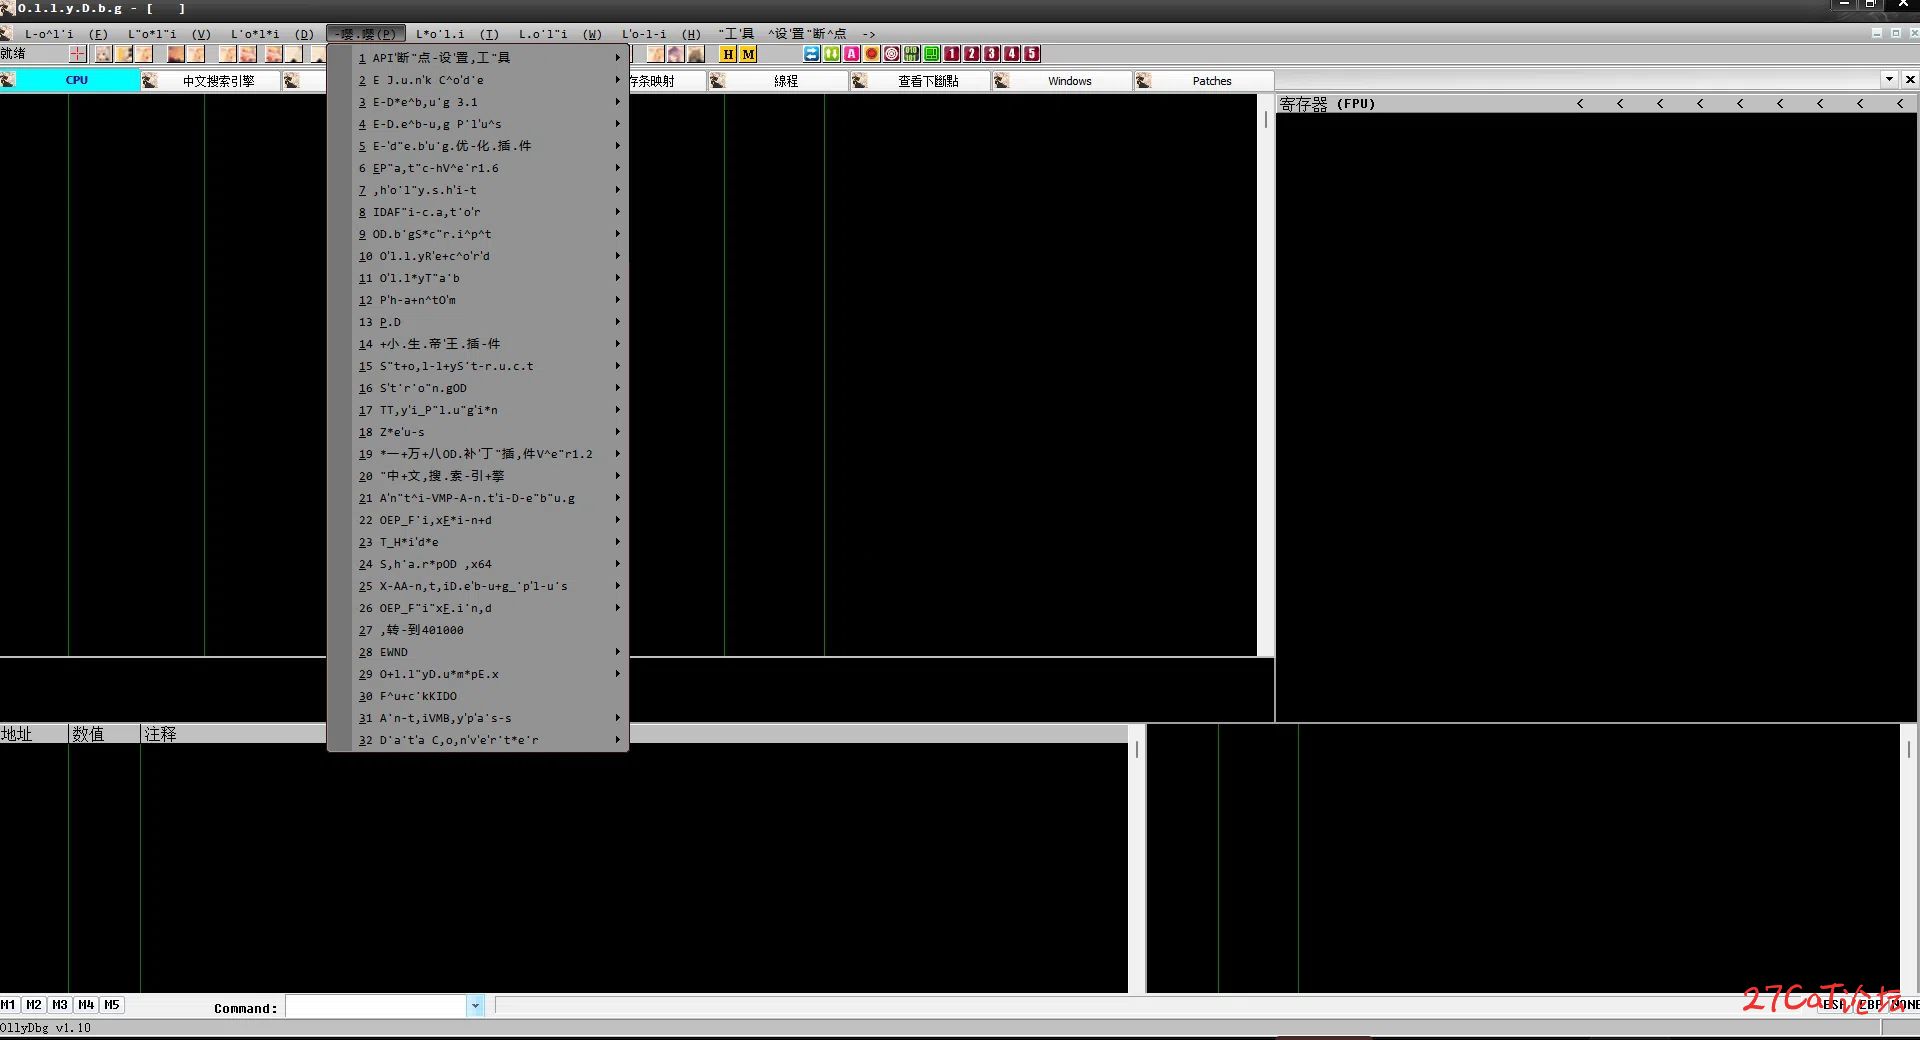Click the M5 button
This screenshot has height=1040, width=1920.
pyautogui.click(x=112, y=1005)
